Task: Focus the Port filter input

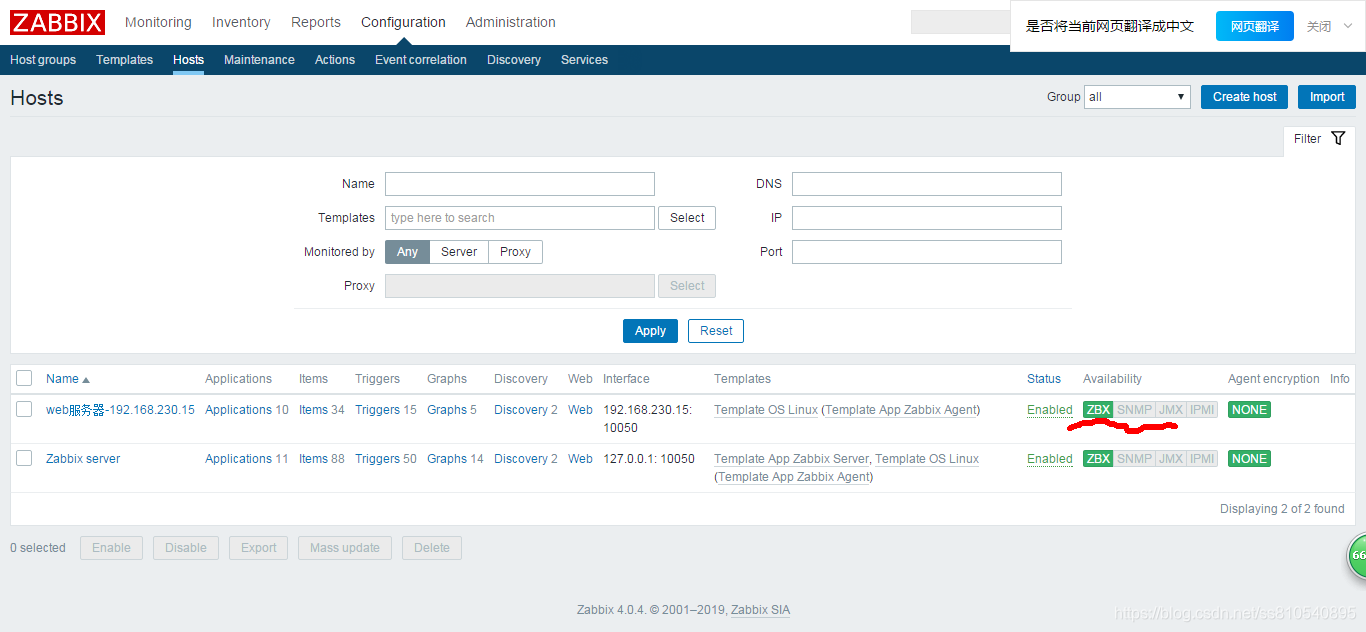Action: (927, 252)
